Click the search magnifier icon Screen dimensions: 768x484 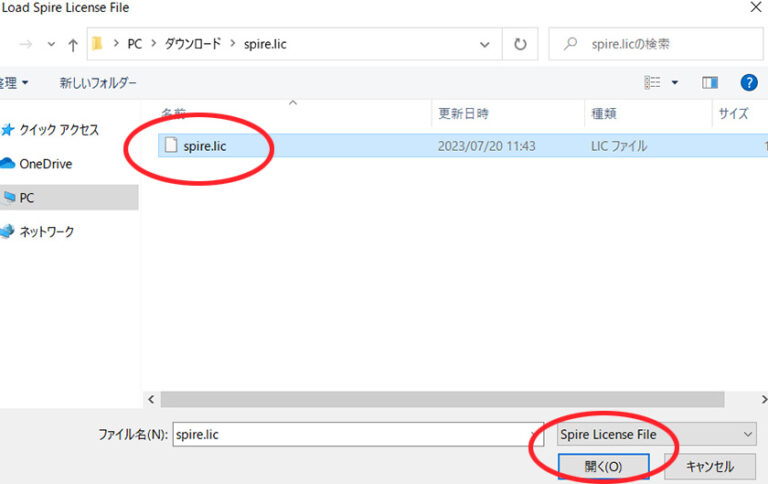pyautogui.click(x=570, y=45)
